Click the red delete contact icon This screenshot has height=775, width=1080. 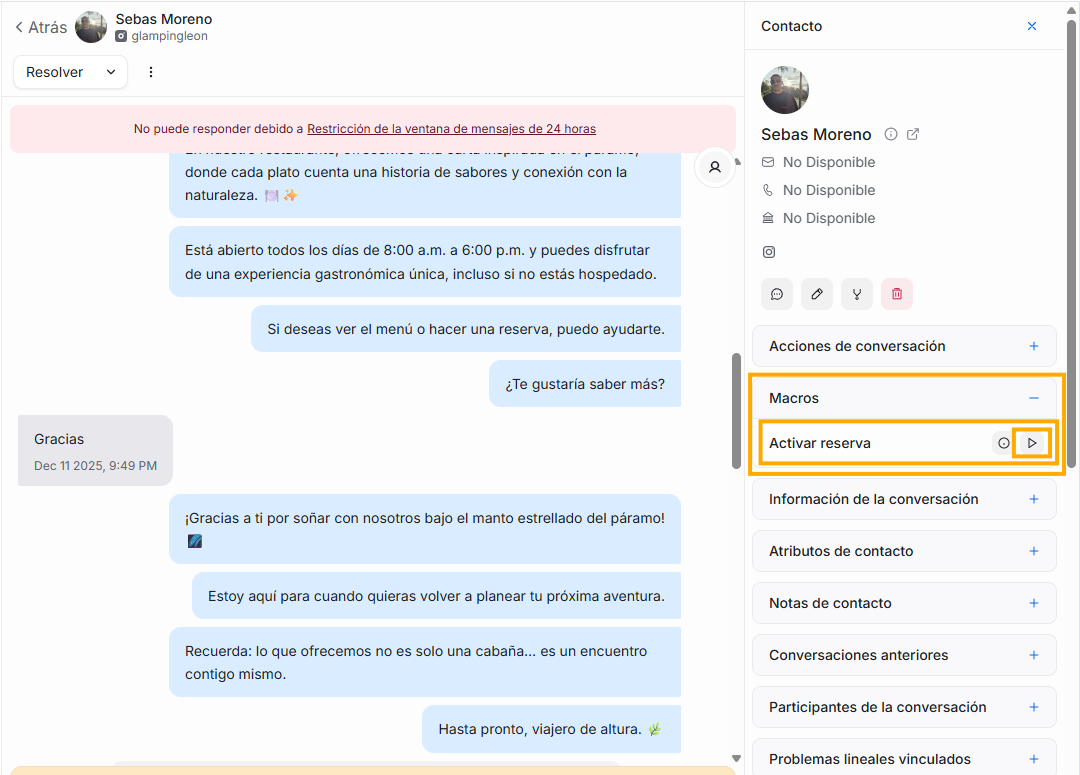(897, 294)
